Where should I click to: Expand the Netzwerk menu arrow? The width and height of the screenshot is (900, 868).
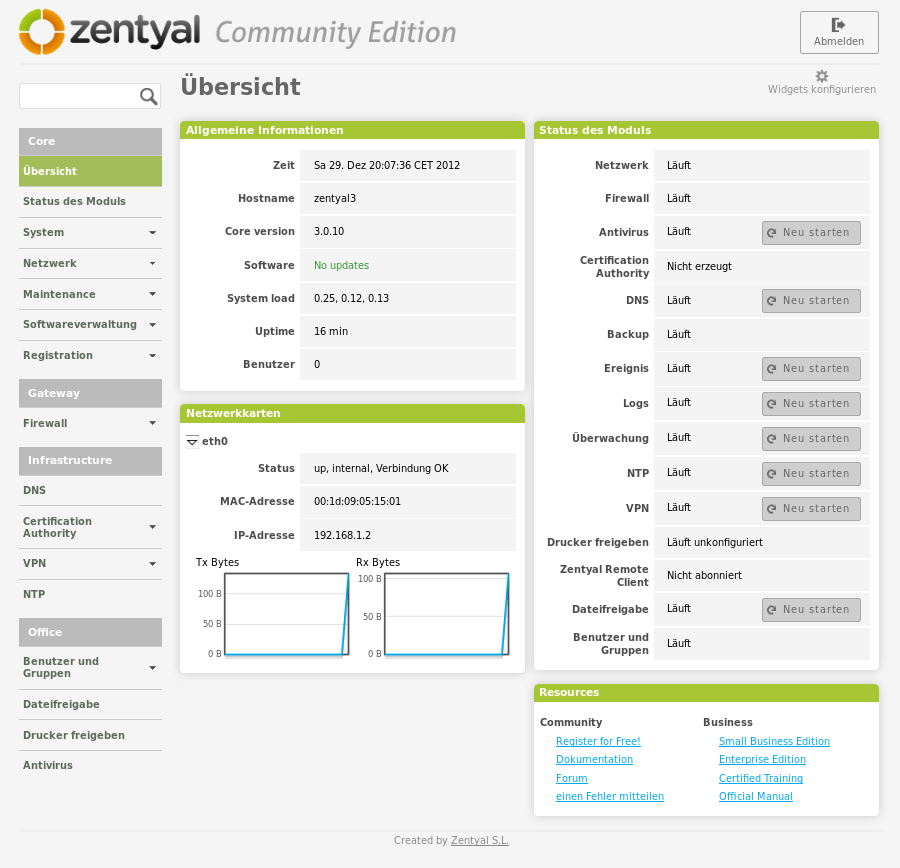153,264
